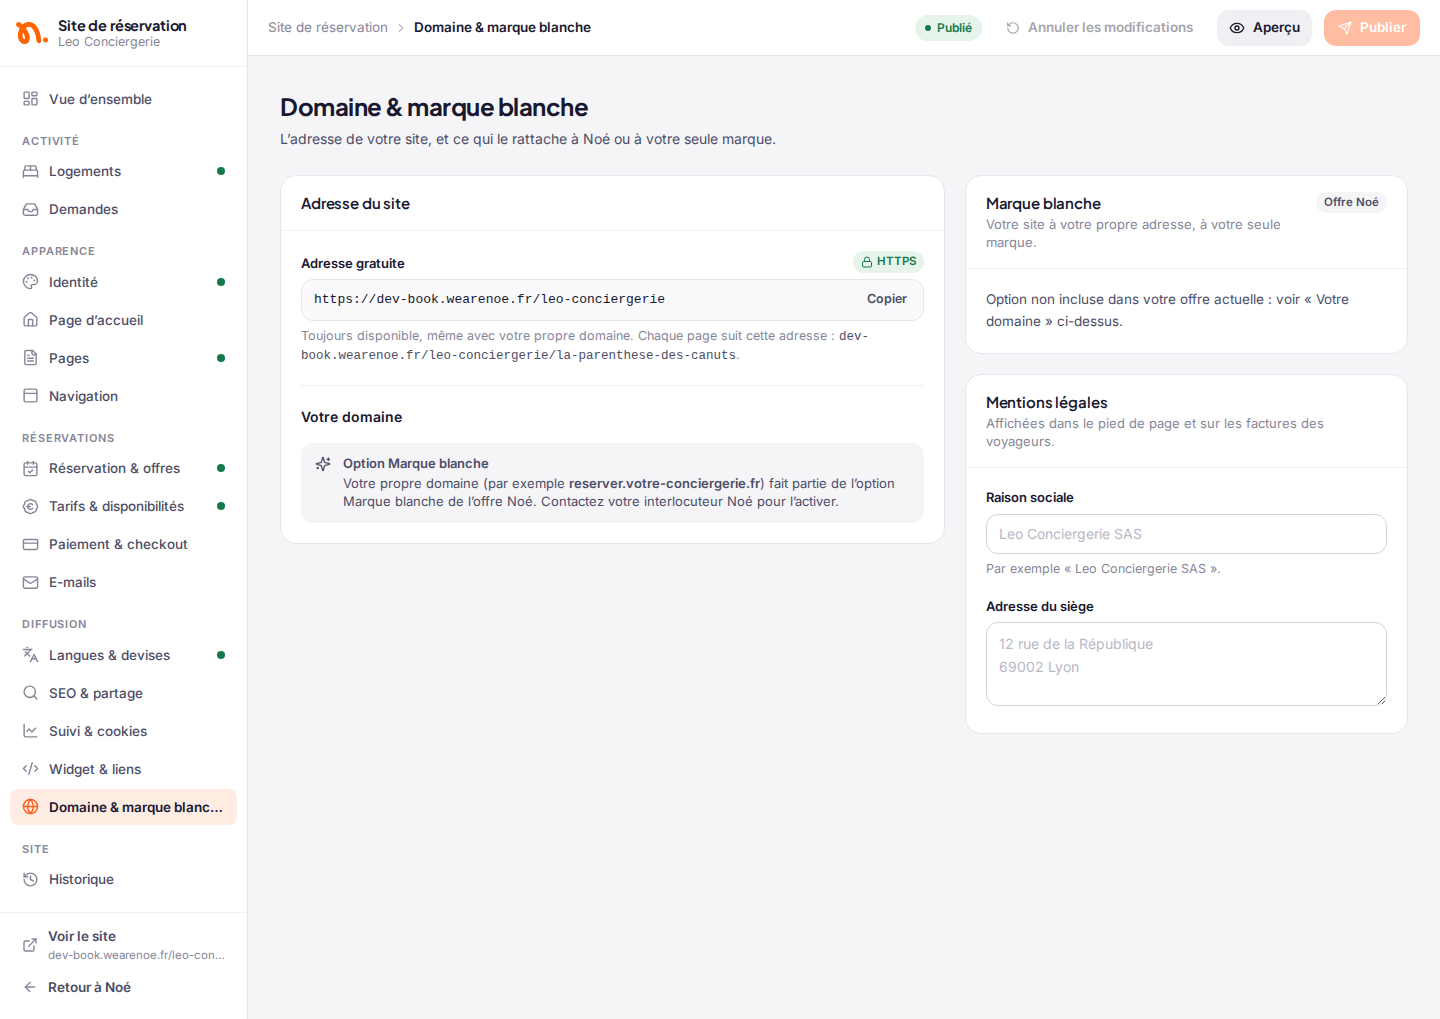Click the Identité palette icon

click(x=31, y=282)
